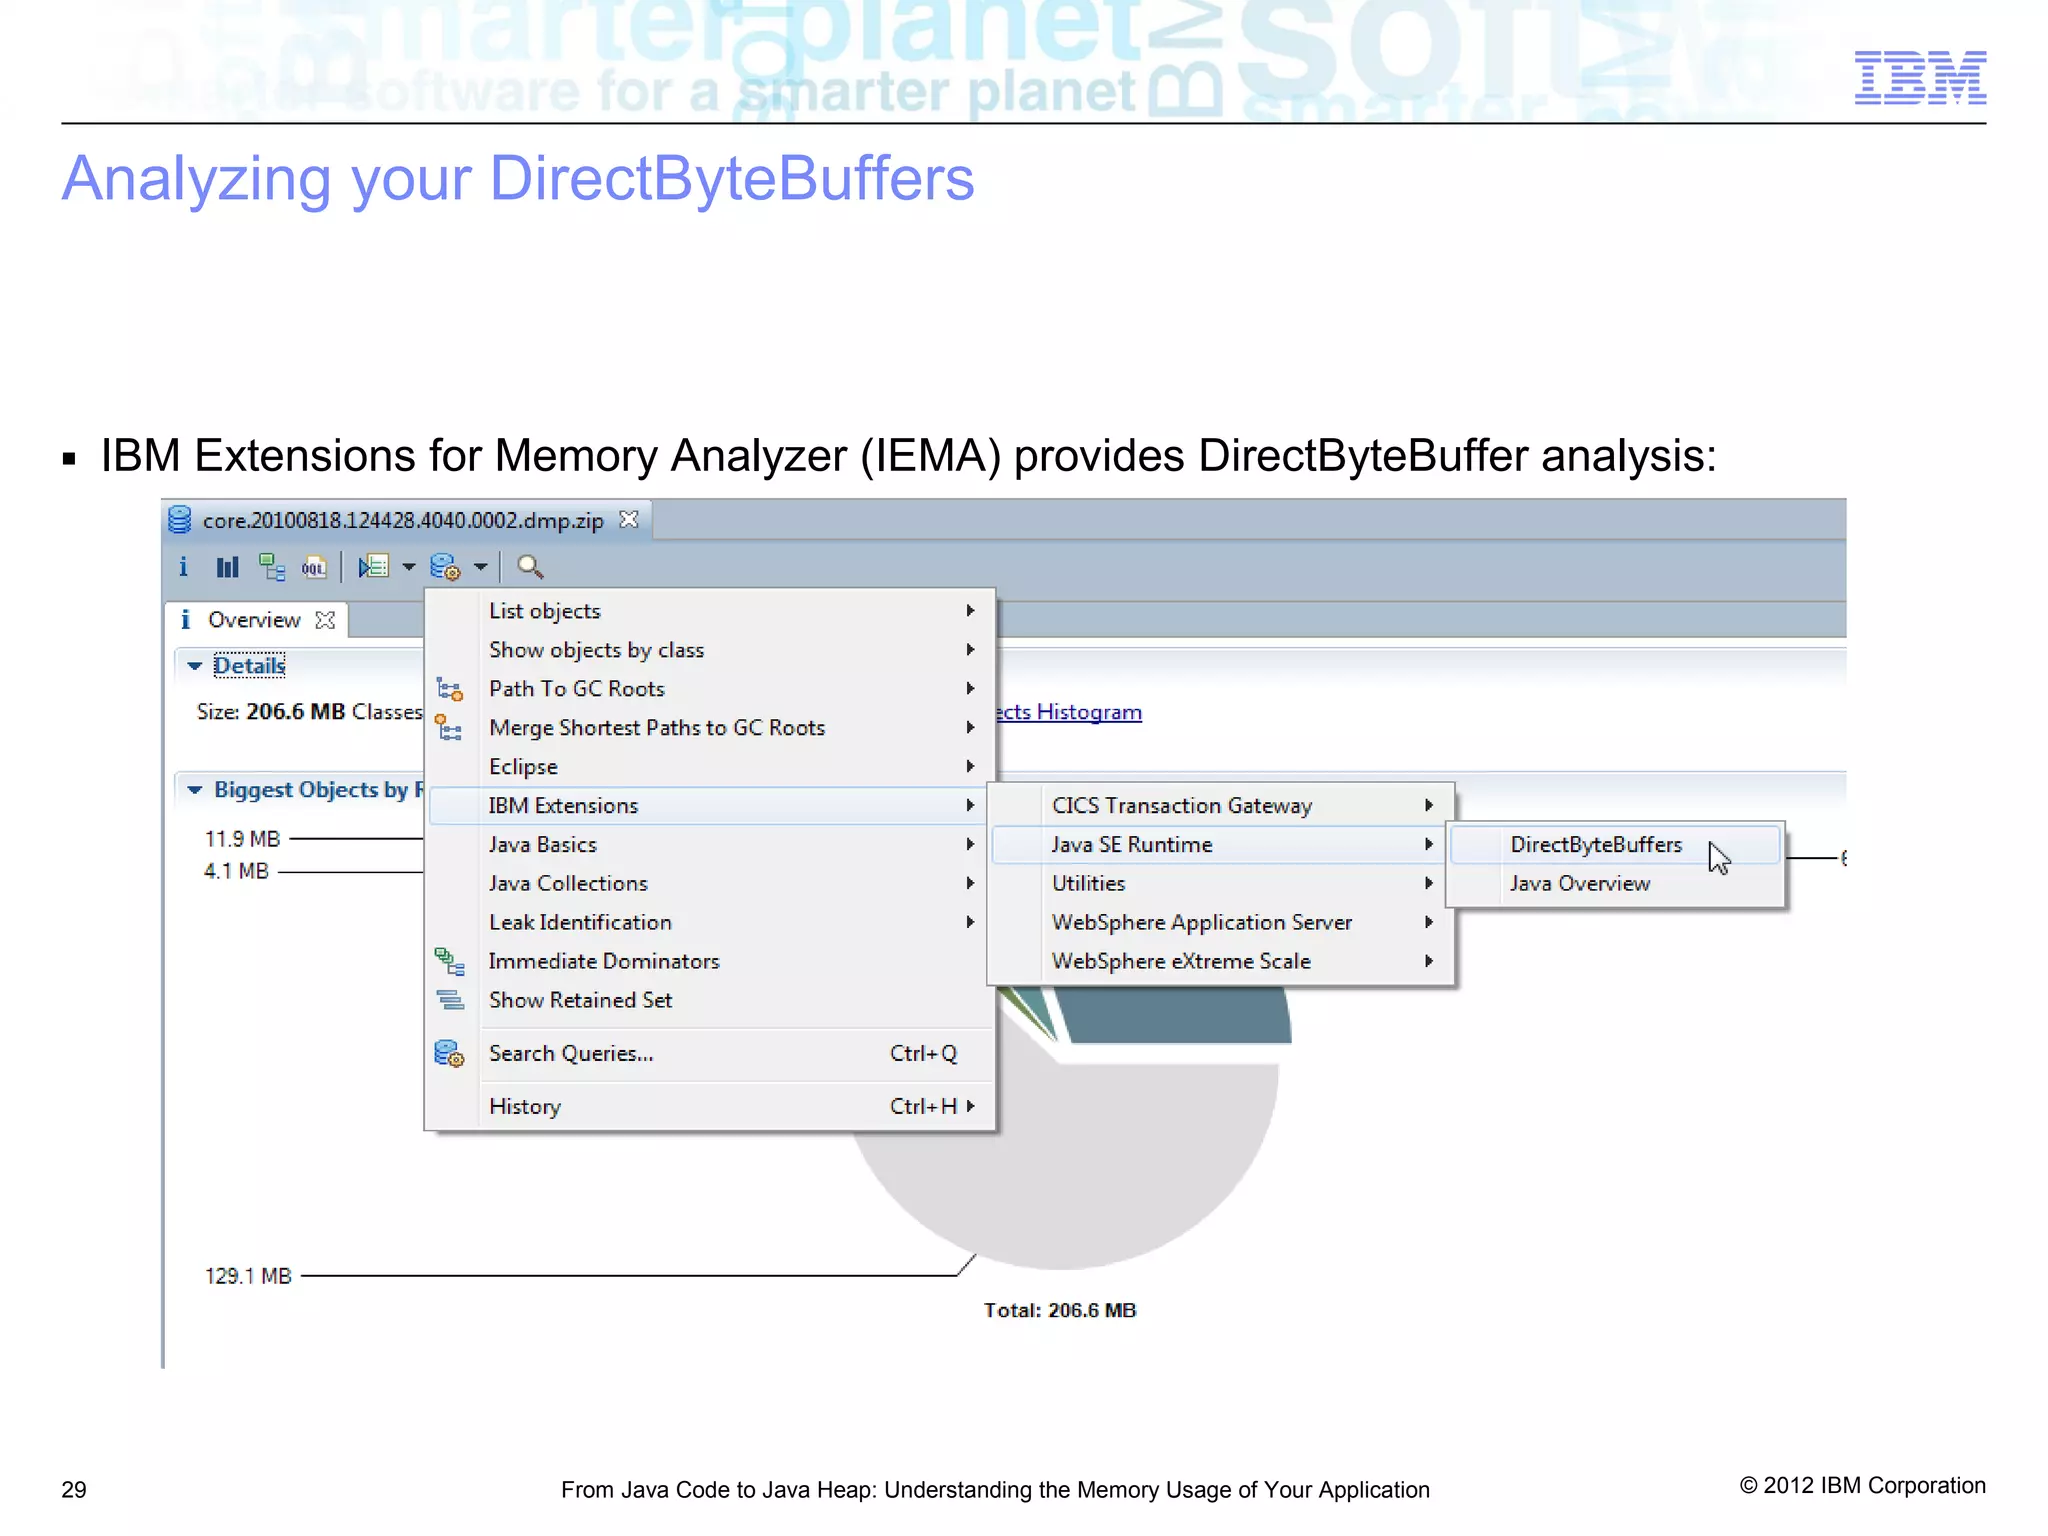
Task: Collapse the Biggest Objects section
Action: click(x=194, y=790)
